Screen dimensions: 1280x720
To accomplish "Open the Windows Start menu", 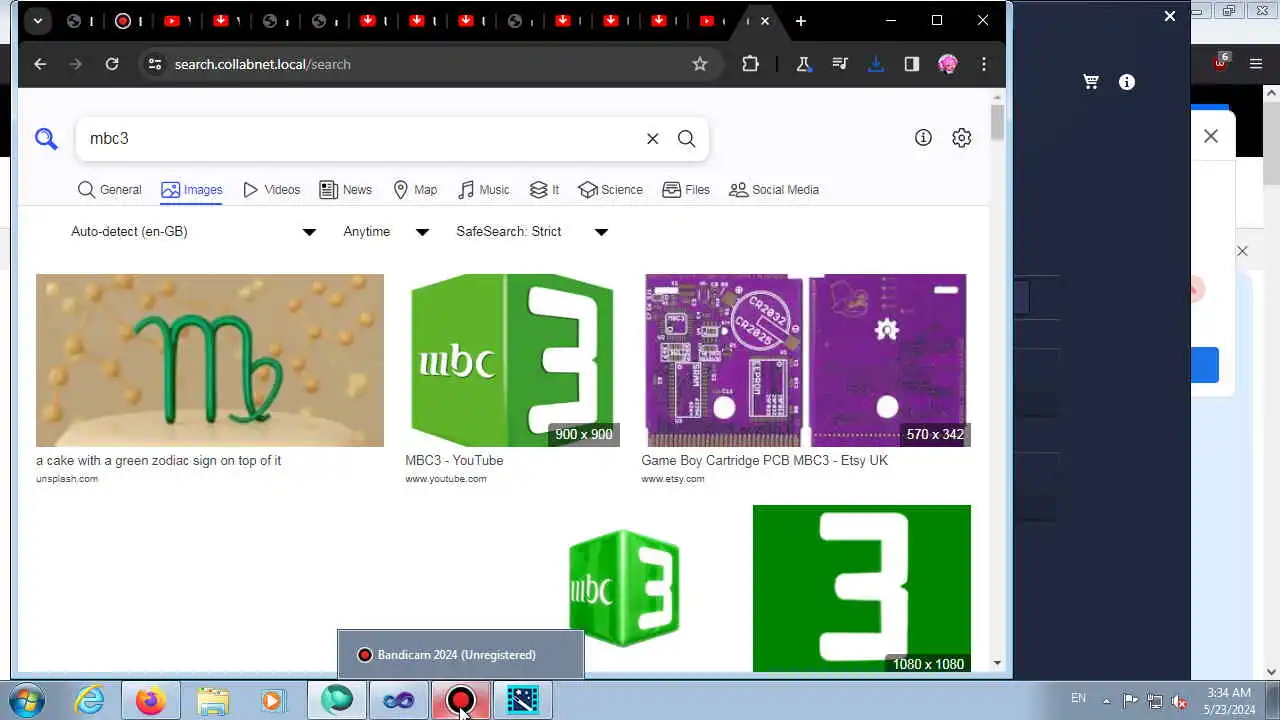I will click(27, 699).
